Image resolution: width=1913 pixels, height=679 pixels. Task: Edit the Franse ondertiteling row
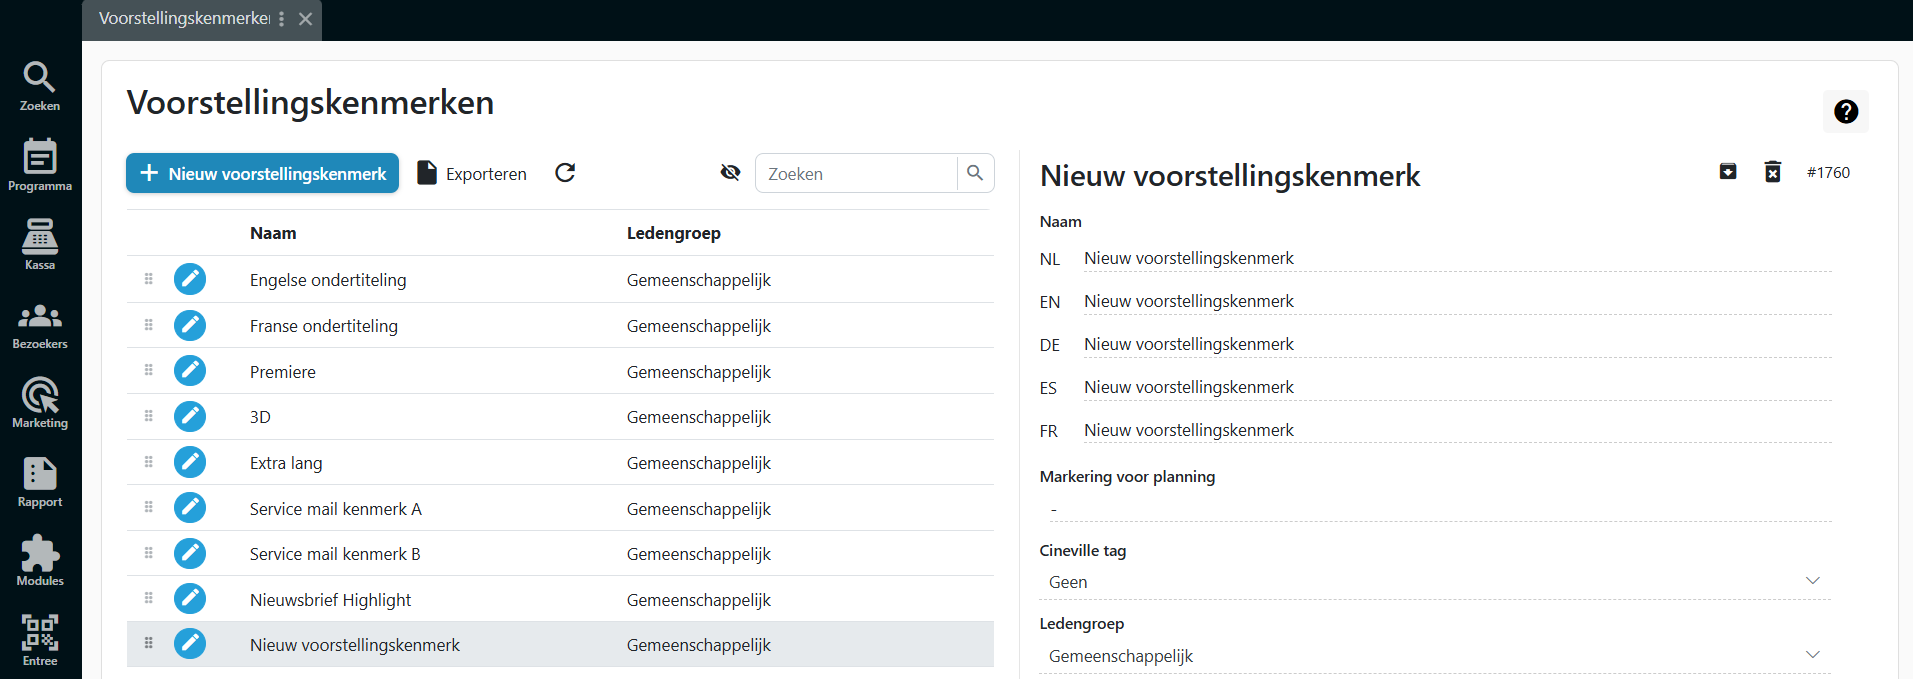click(190, 325)
